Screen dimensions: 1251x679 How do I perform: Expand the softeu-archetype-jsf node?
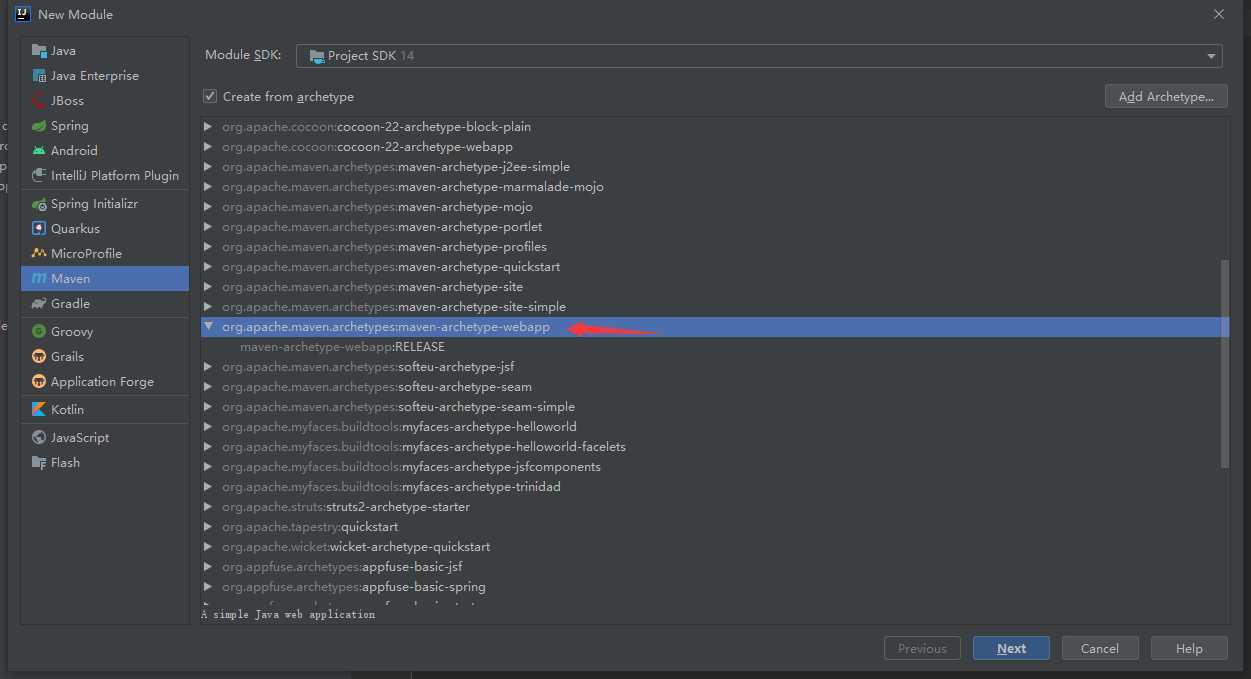pos(208,367)
